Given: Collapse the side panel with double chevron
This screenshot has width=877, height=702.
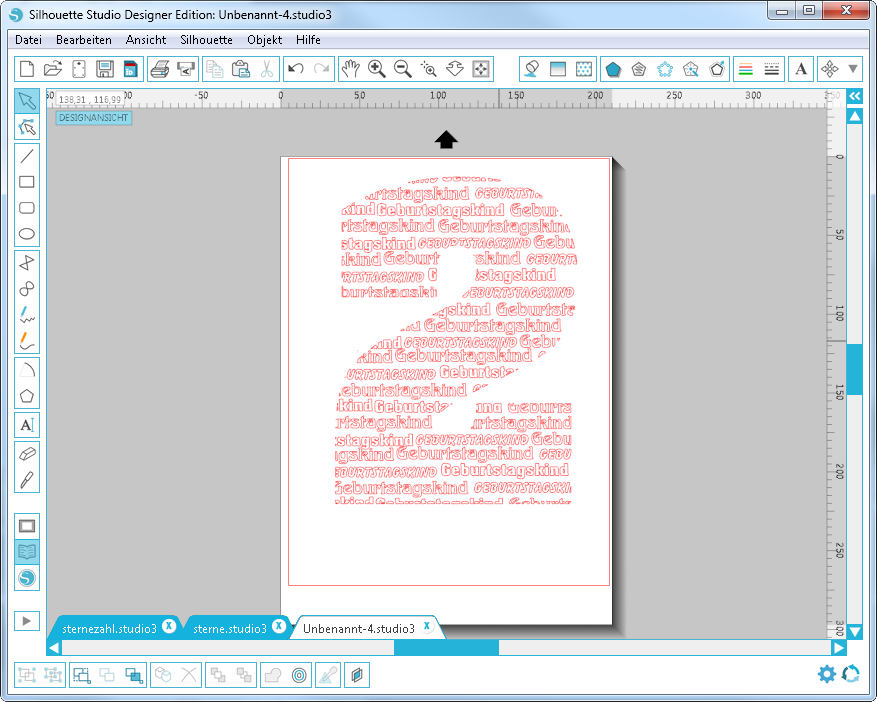Looking at the screenshot, I should (854, 96).
